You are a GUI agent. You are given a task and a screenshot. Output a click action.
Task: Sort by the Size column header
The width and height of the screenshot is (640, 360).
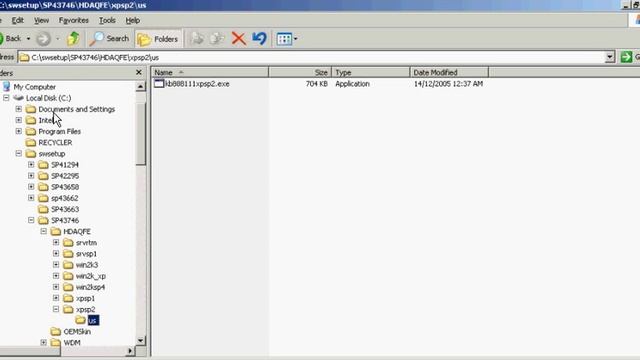tap(300, 72)
